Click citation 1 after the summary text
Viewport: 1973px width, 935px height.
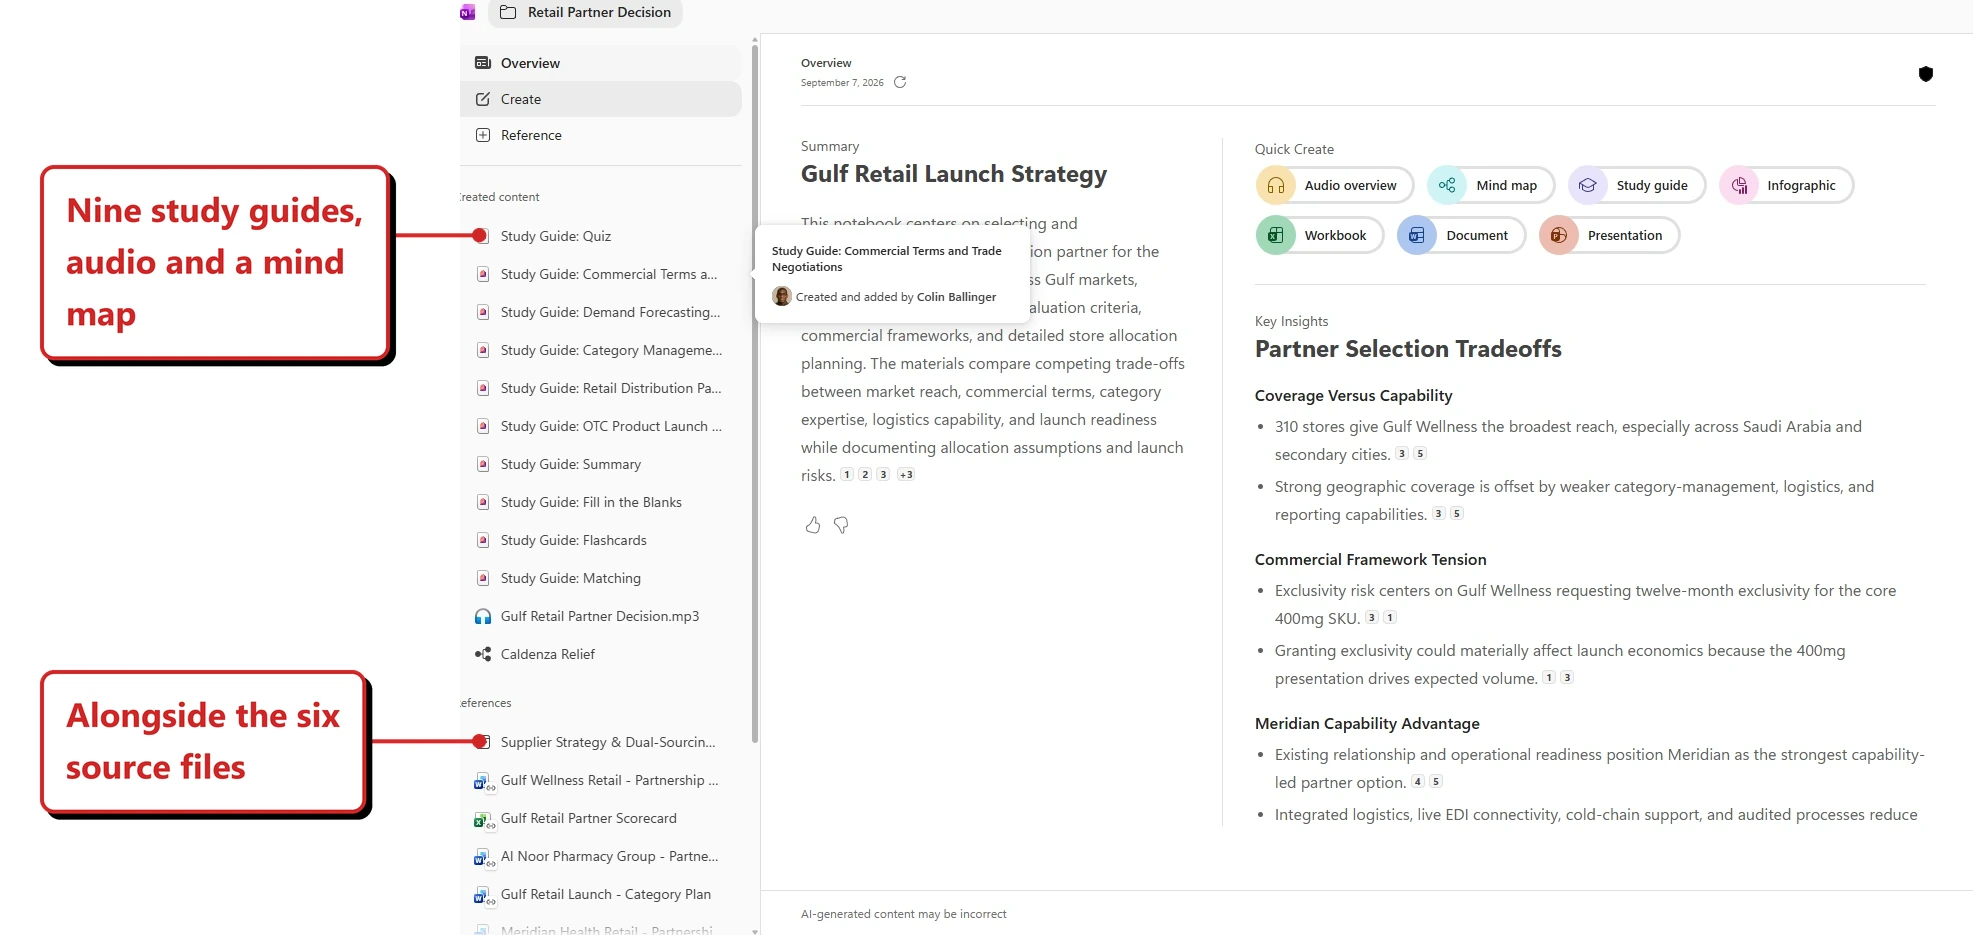pos(847,475)
